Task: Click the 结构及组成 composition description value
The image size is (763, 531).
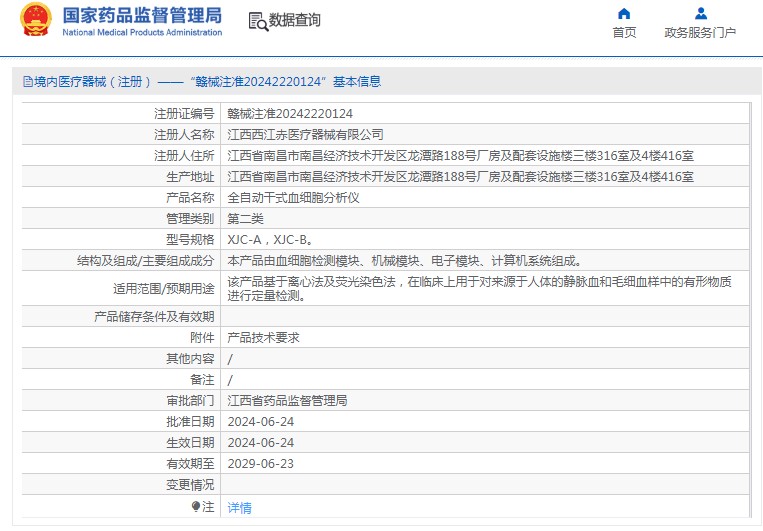Action: [404, 261]
